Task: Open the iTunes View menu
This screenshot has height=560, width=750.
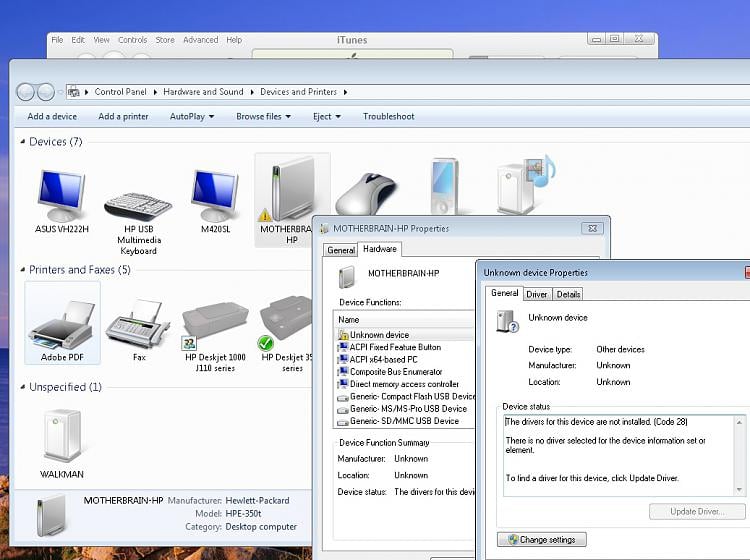Action: [101, 40]
